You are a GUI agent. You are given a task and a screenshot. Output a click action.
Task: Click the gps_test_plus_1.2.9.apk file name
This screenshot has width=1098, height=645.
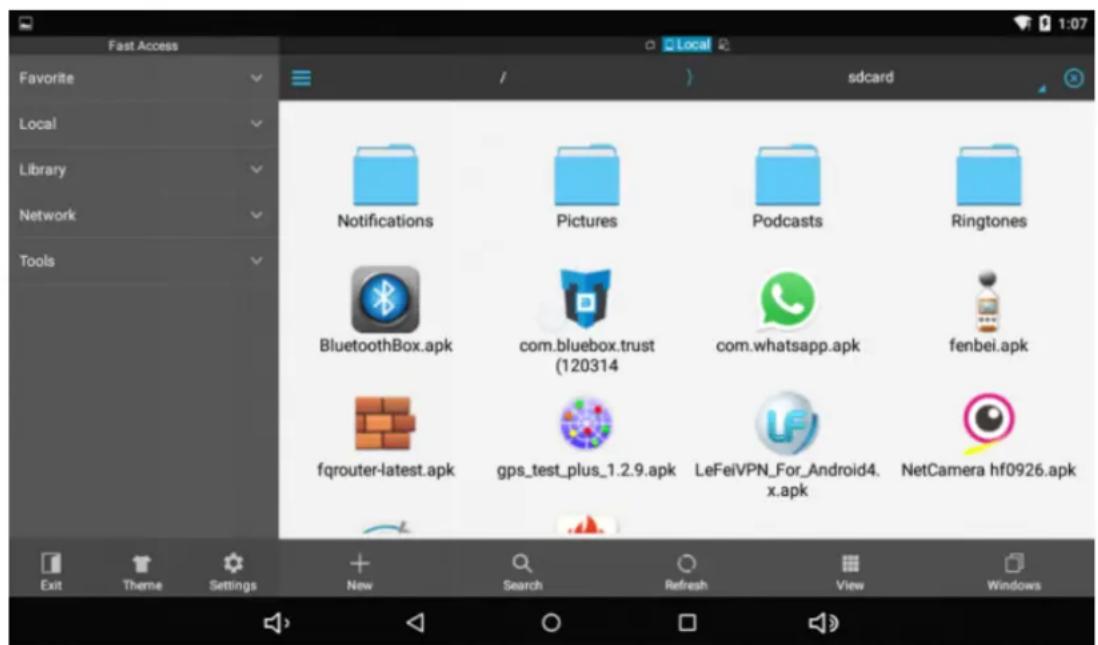pyautogui.click(x=586, y=470)
